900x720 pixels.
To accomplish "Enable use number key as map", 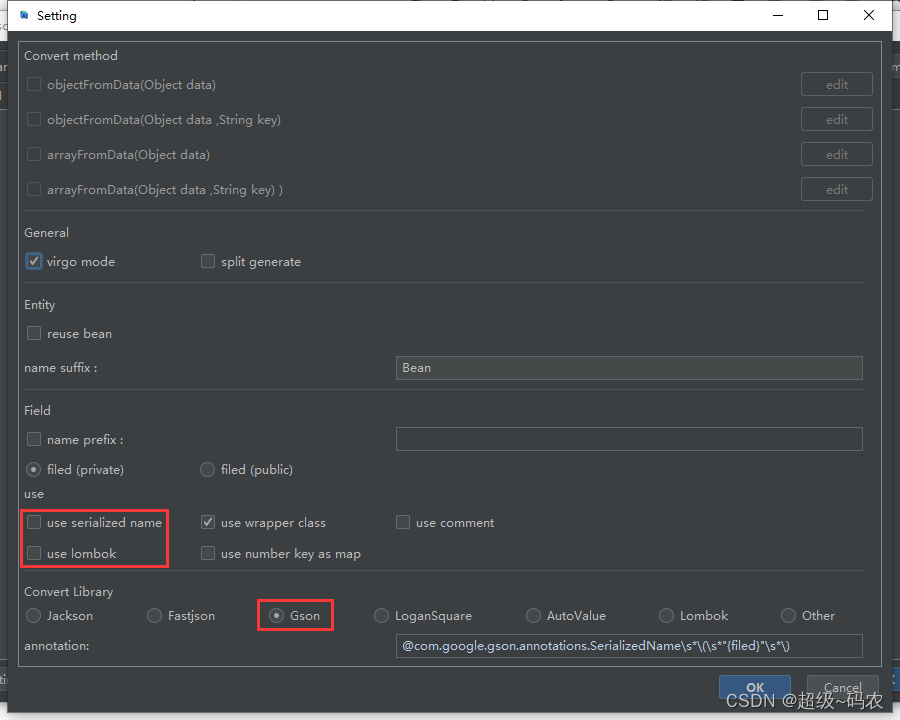I will coord(207,553).
